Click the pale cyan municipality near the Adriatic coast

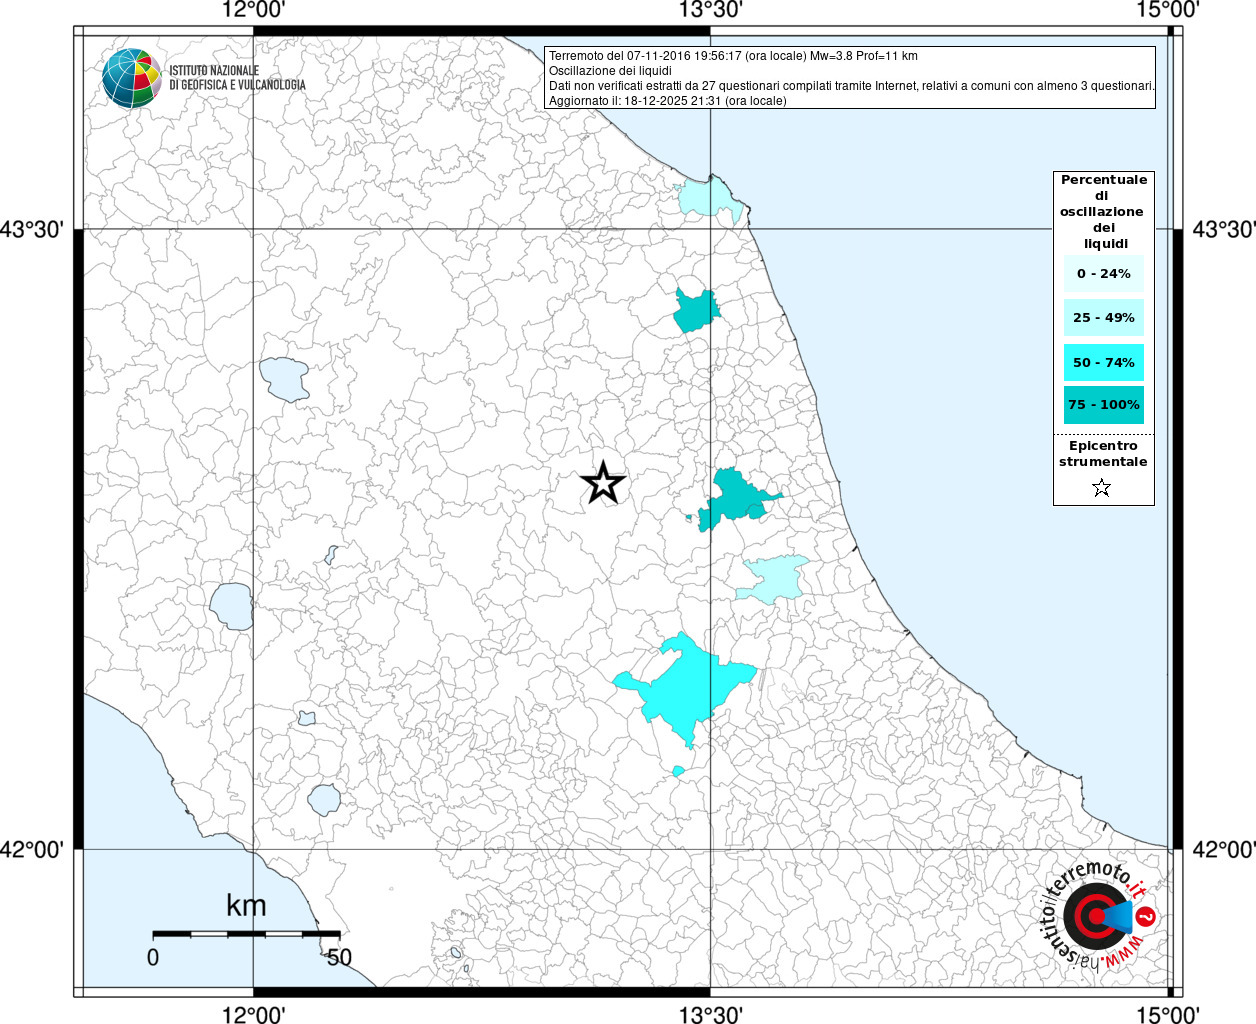tap(774, 579)
